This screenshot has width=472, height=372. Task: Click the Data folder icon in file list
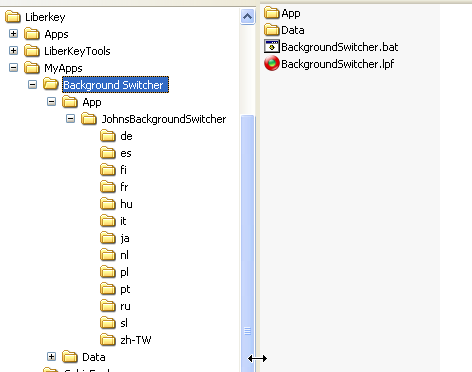tap(272, 30)
